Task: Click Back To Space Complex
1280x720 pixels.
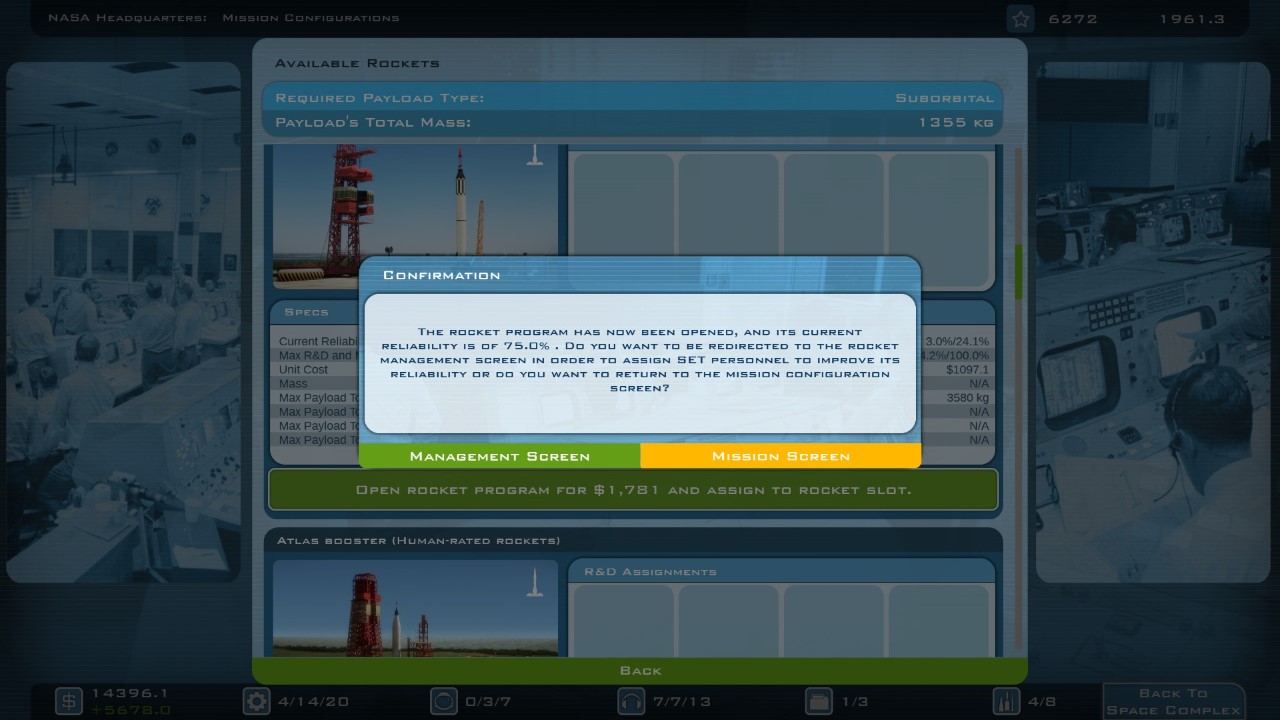Action: point(1173,701)
